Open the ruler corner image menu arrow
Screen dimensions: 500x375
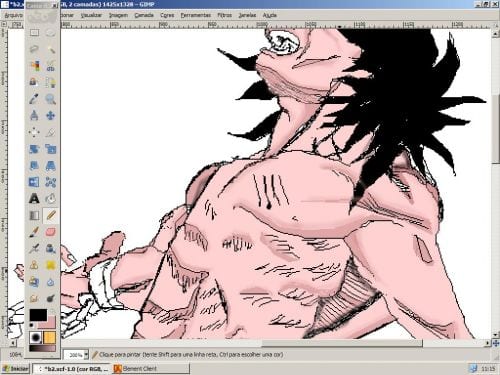pyautogui.click(x=4, y=24)
